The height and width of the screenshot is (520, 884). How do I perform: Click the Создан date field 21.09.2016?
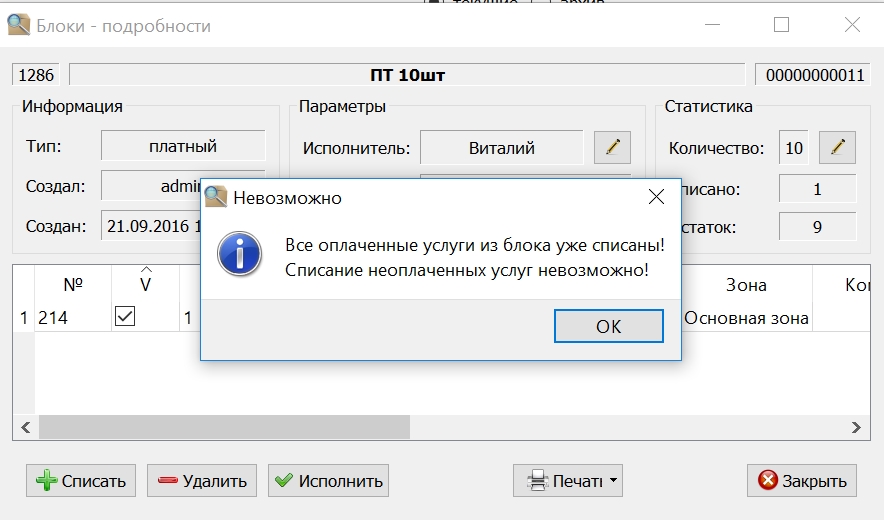click(x=152, y=226)
